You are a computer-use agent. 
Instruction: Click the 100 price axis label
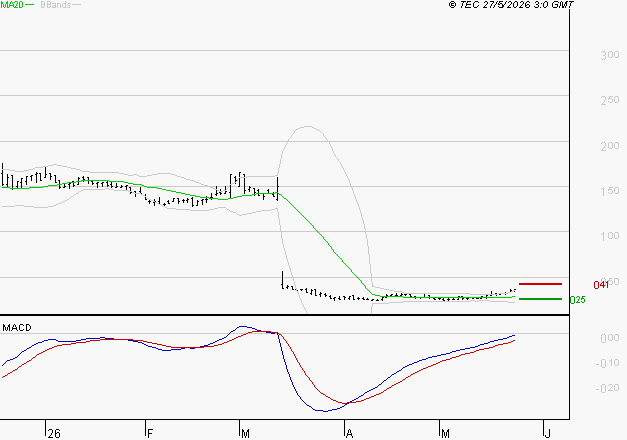(610, 236)
